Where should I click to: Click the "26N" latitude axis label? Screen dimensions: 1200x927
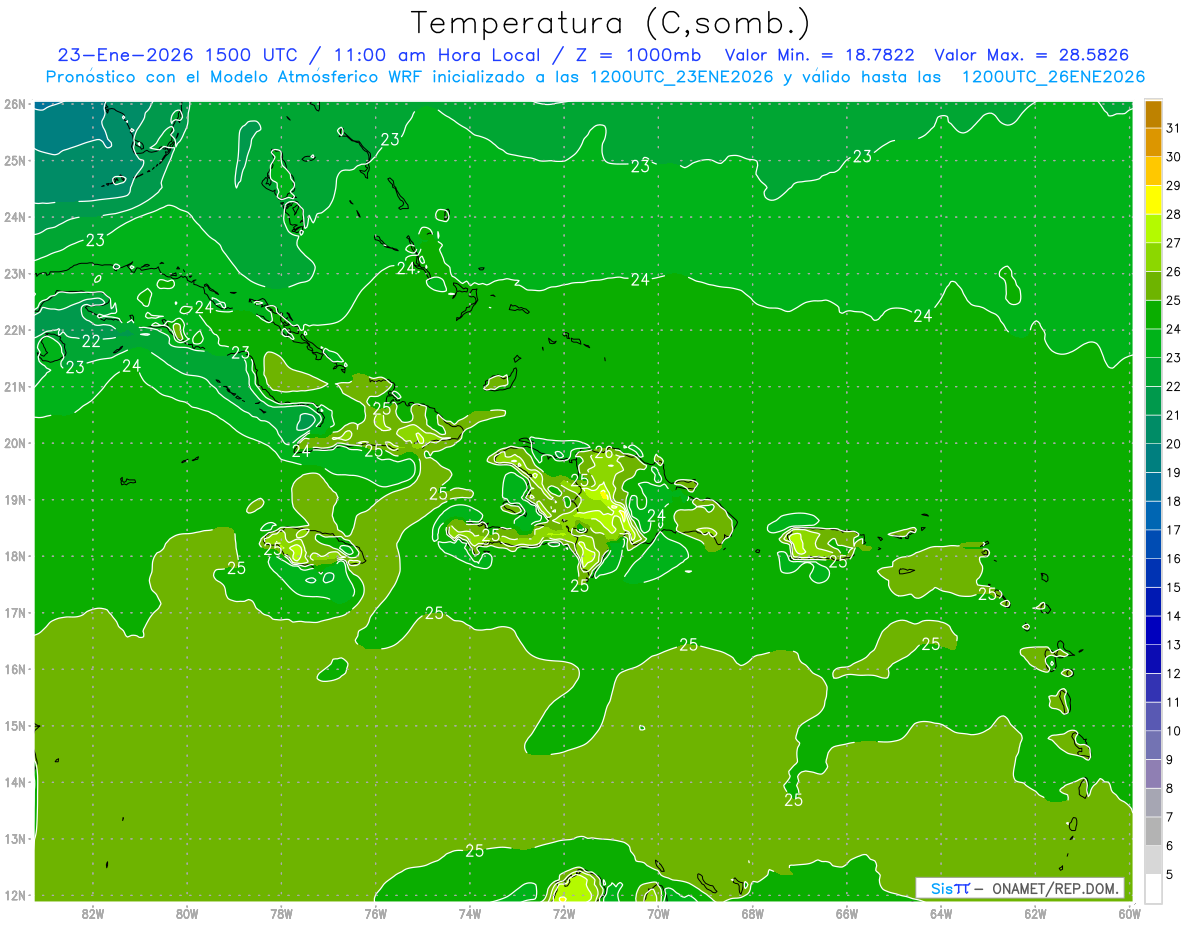pyautogui.click(x=14, y=103)
